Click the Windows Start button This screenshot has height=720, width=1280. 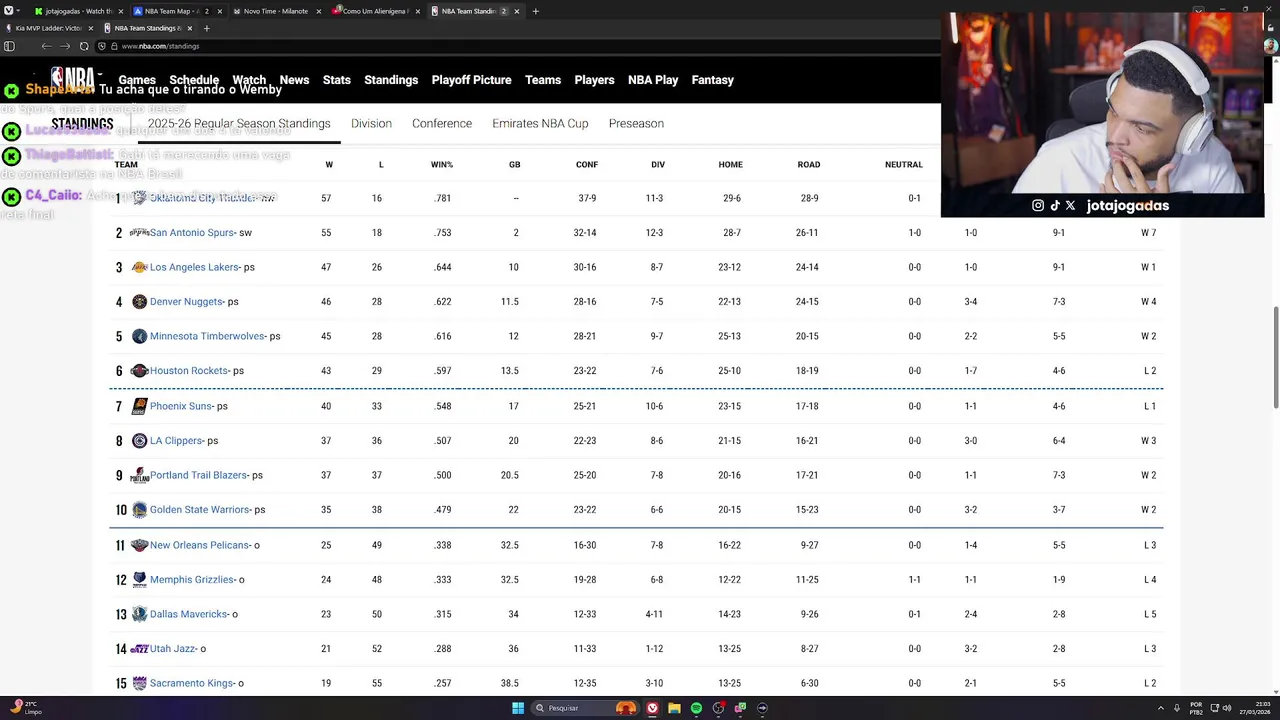(518, 708)
